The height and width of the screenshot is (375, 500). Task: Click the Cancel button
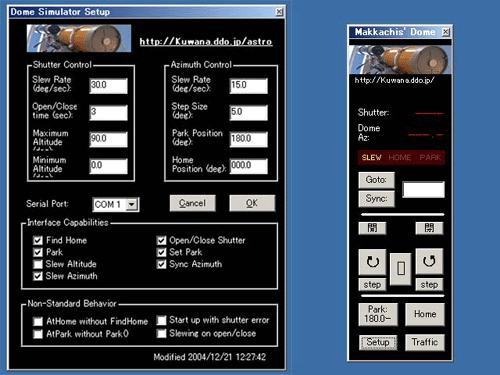(x=193, y=203)
